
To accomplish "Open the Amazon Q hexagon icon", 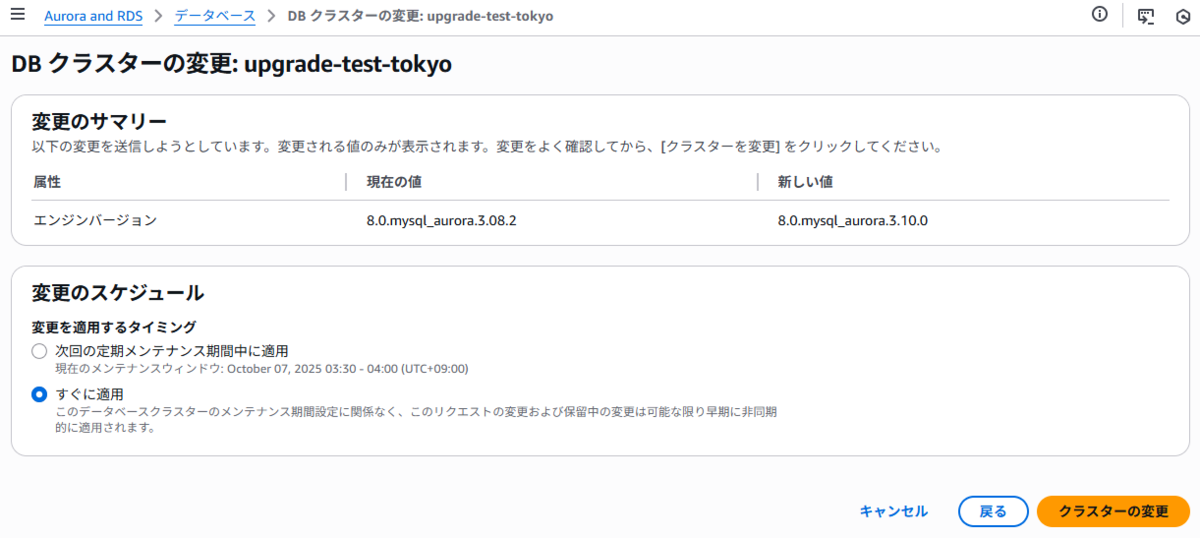I will pyautogui.click(x=1183, y=17).
